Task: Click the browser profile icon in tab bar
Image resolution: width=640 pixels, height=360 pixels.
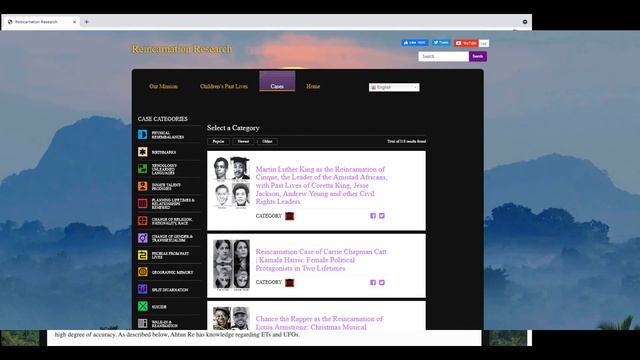Action: click(x=525, y=22)
